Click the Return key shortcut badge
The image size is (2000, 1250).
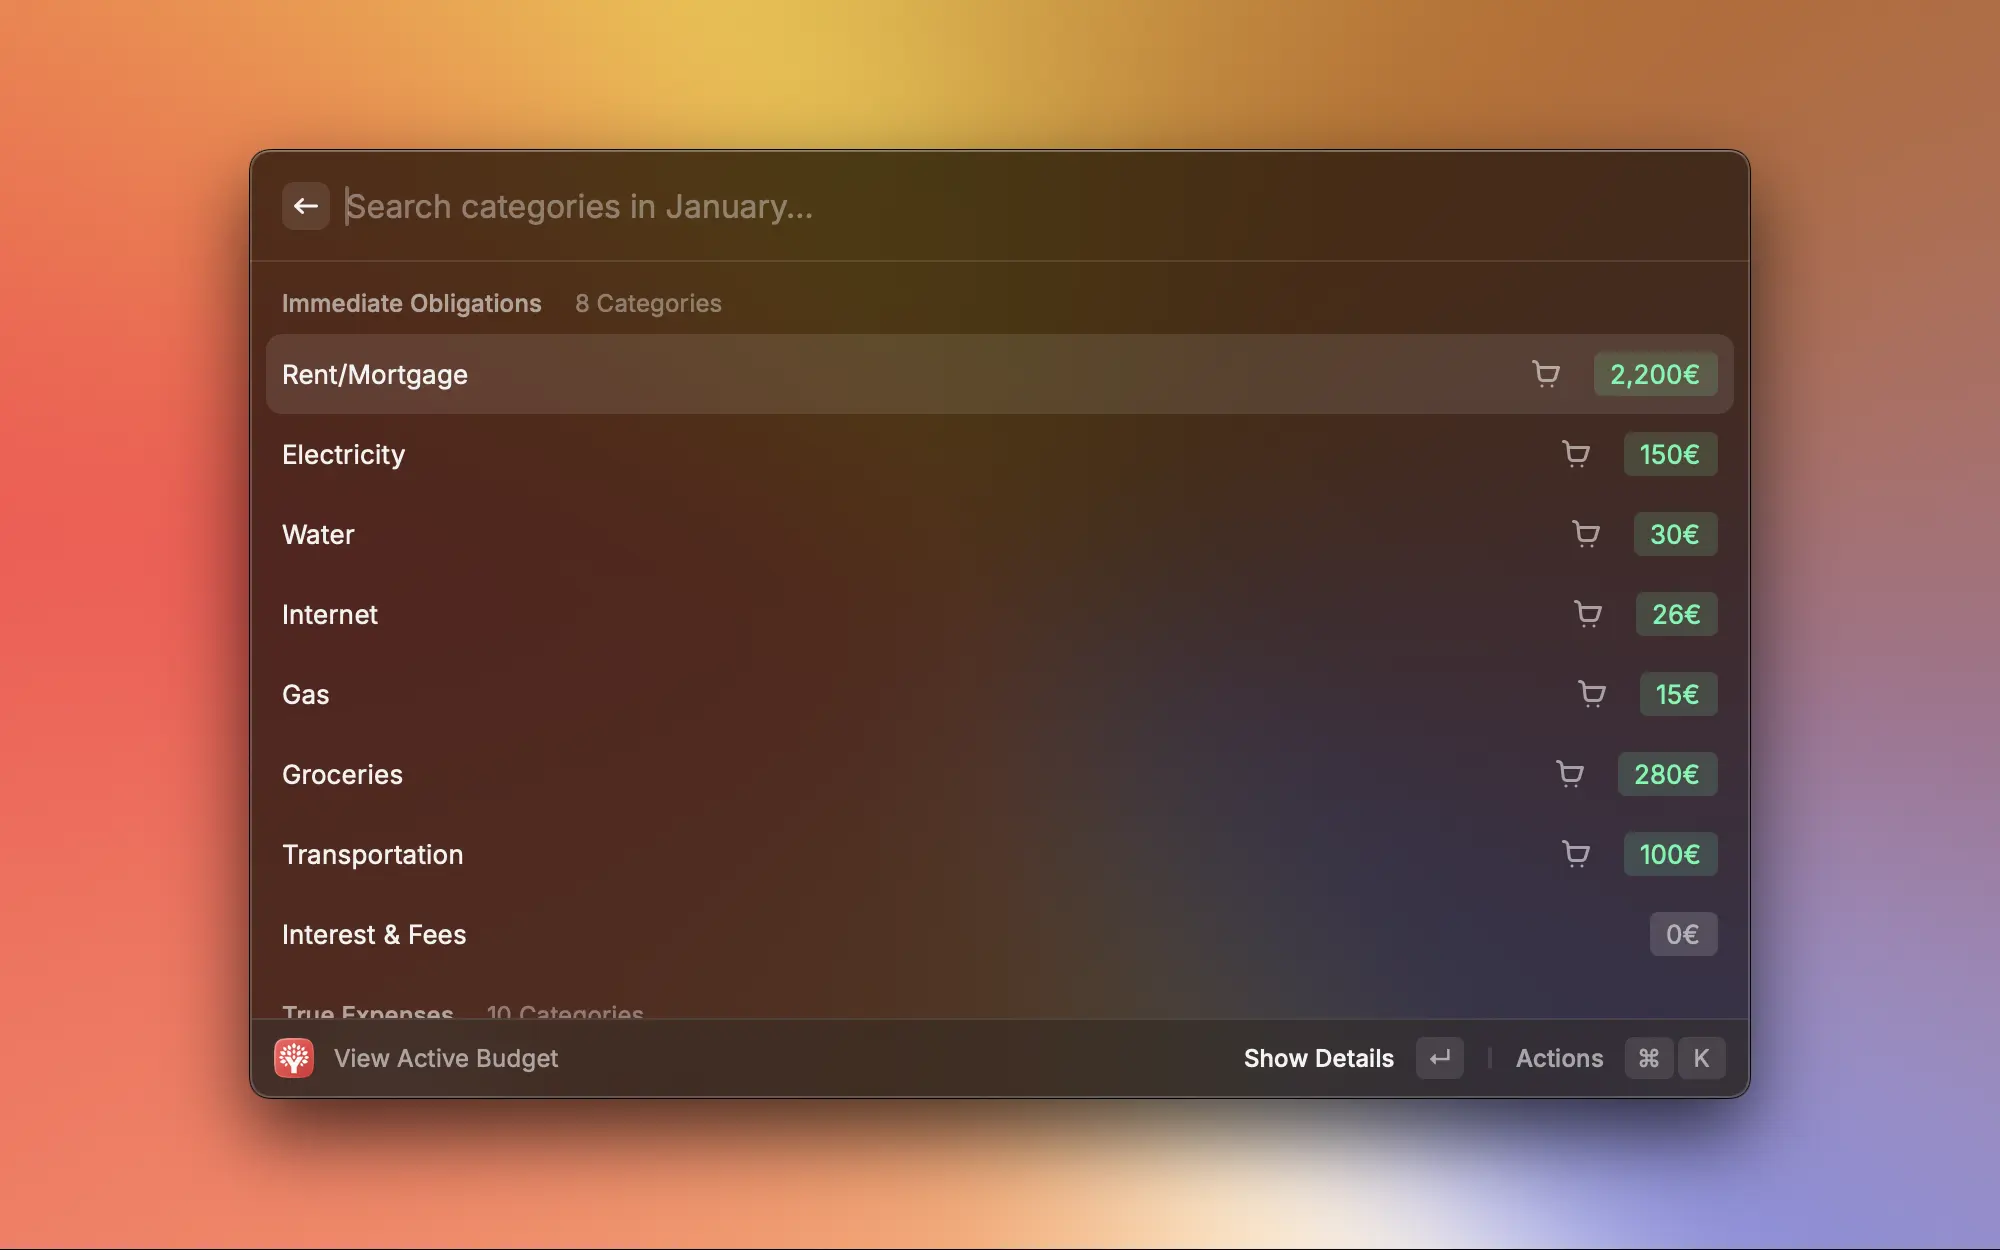(1439, 1058)
